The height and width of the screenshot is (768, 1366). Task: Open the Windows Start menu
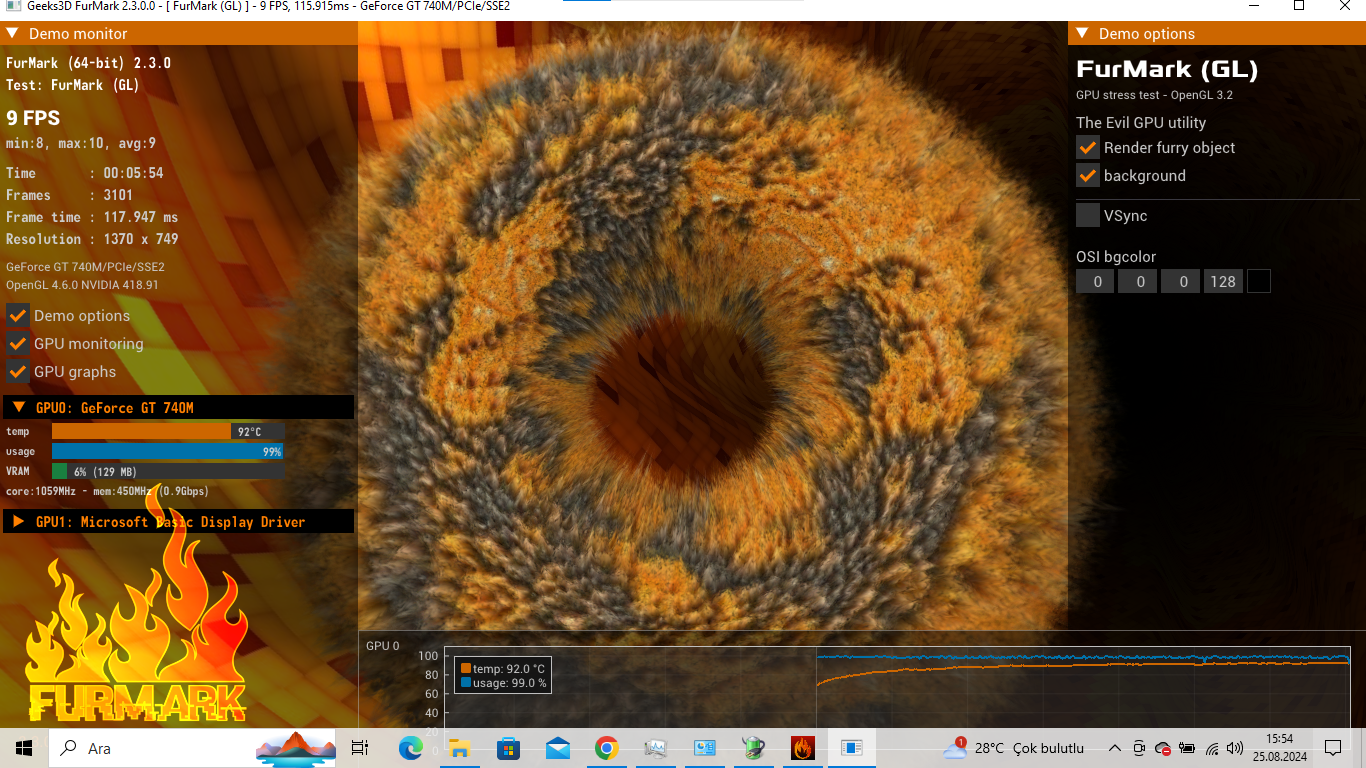tap(23, 748)
